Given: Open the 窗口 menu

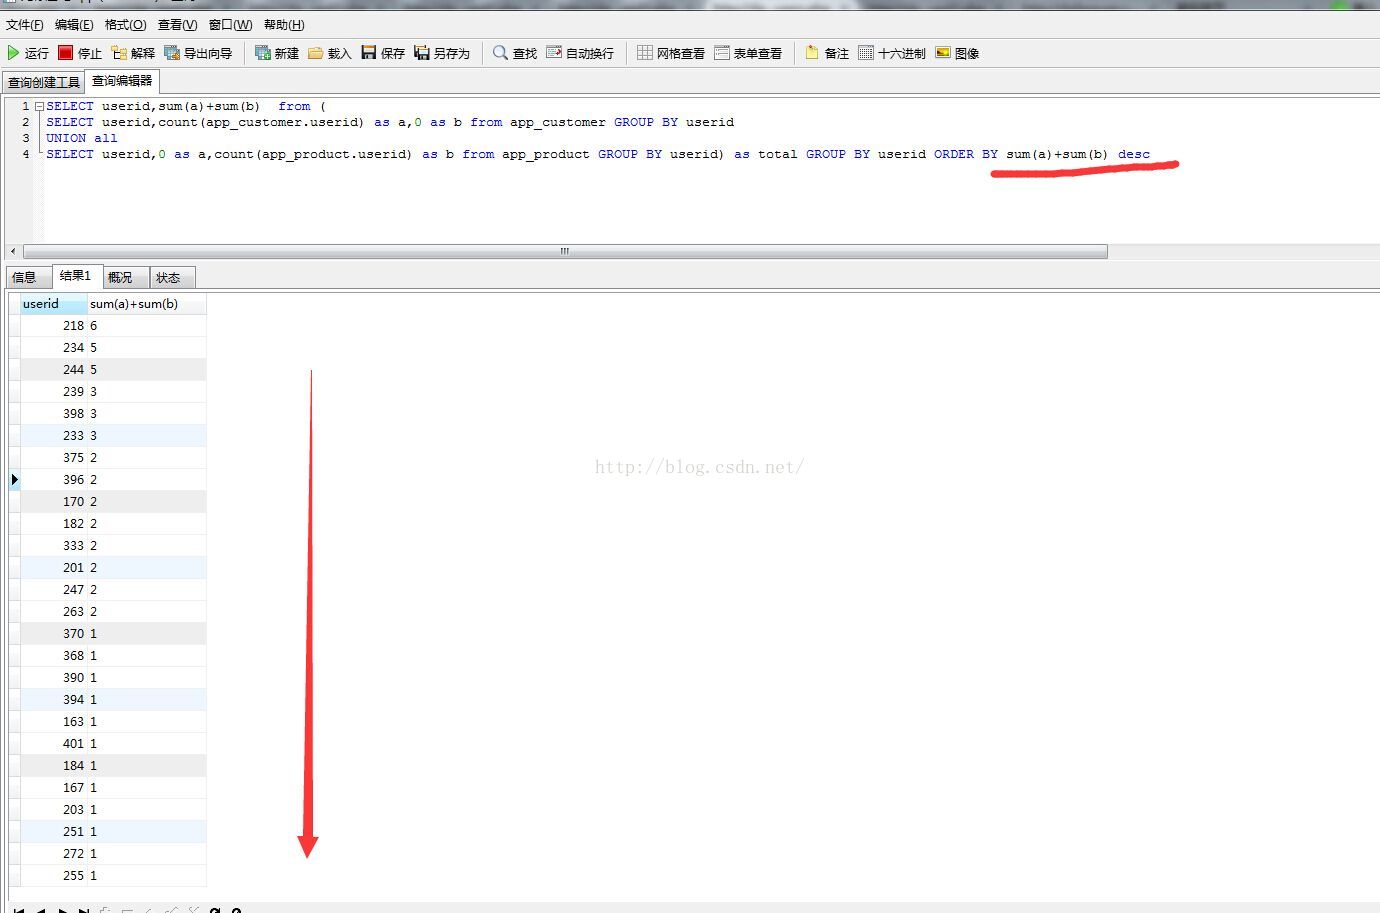Looking at the screenshot, I should pyautogui.click(x=230, y=24).
